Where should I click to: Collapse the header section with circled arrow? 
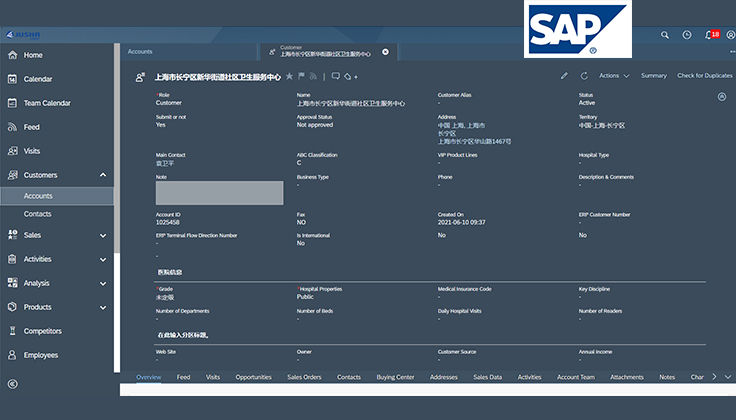click(x=722, y=97)
